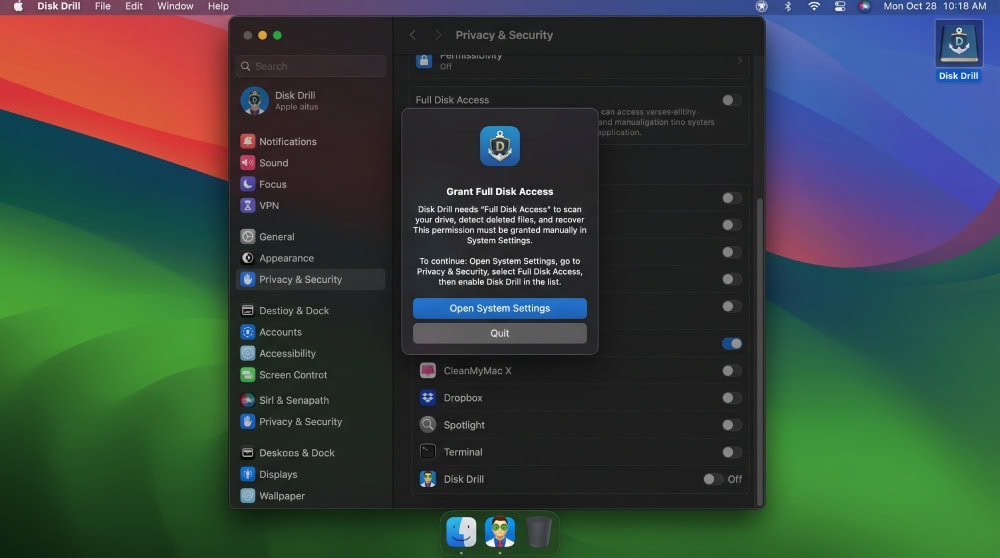Click the Search field in Settings sidebar

coord(311,66)
